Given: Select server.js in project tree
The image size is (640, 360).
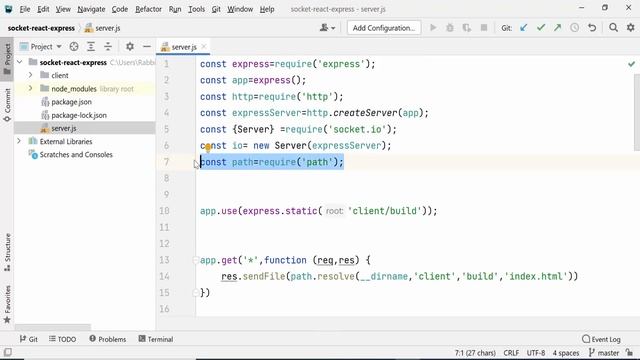Looking at the screenshot, I should [x=64, y=128].
